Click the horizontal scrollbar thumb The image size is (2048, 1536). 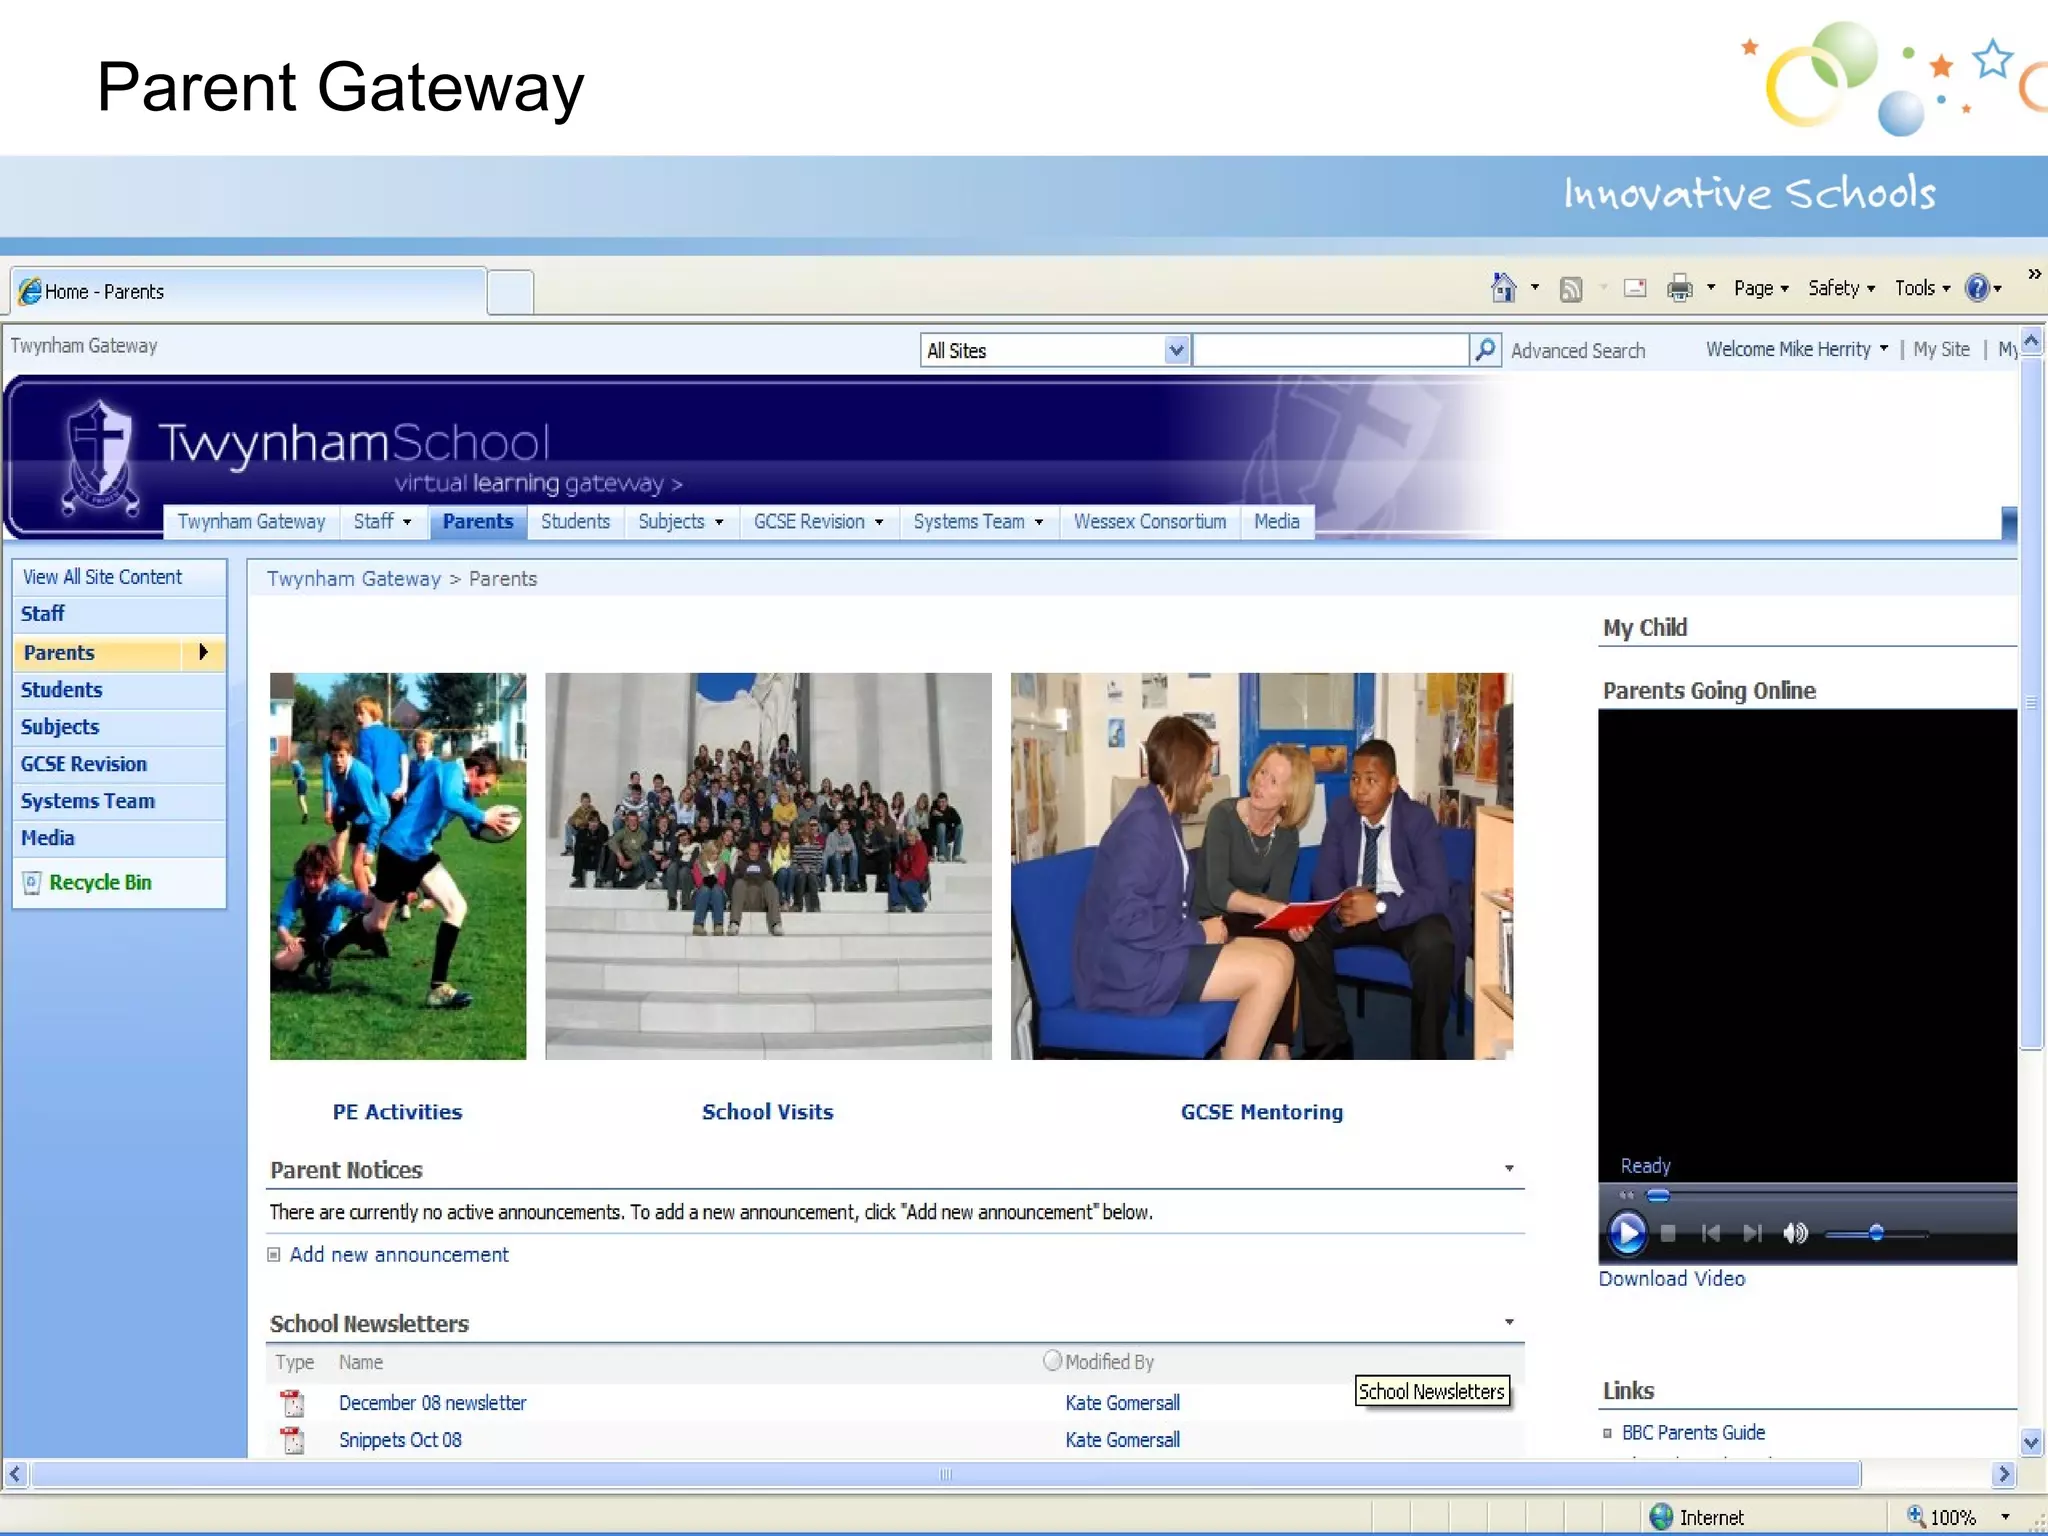click(x=946, y=1474)
